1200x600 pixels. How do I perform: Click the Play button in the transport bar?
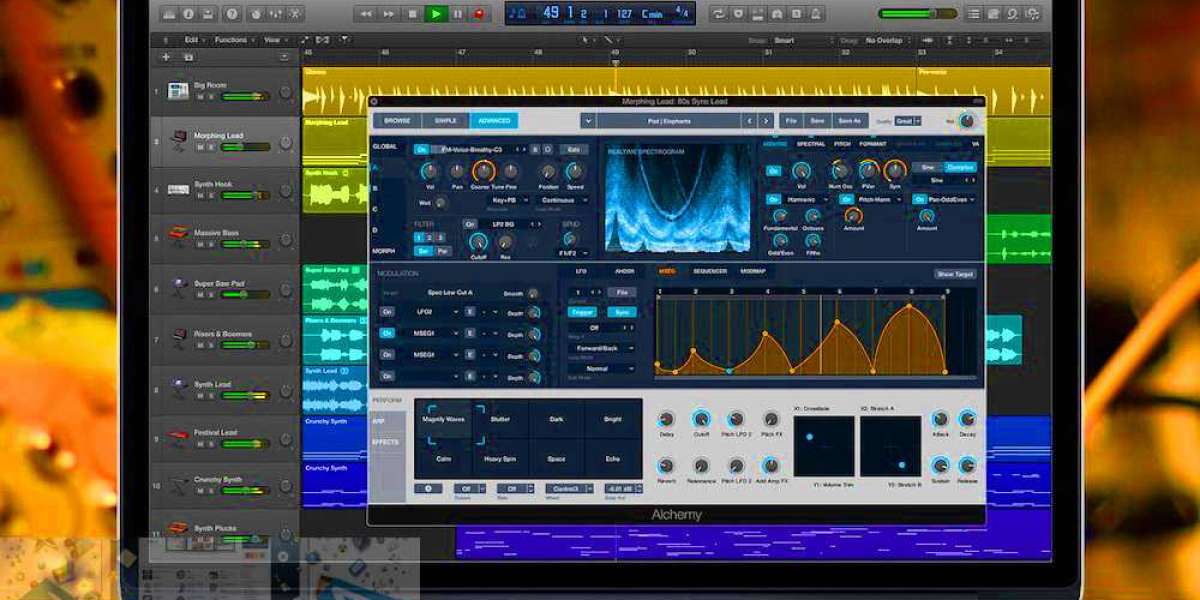(435, 14)
